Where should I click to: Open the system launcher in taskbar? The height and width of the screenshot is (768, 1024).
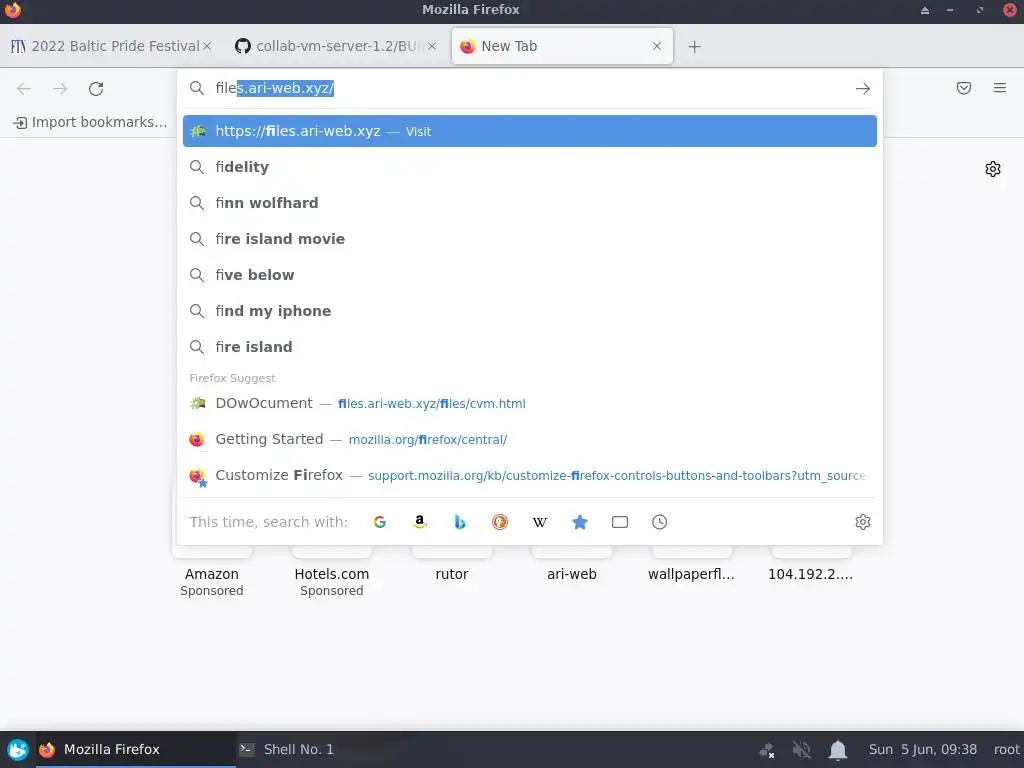(18, 749)
